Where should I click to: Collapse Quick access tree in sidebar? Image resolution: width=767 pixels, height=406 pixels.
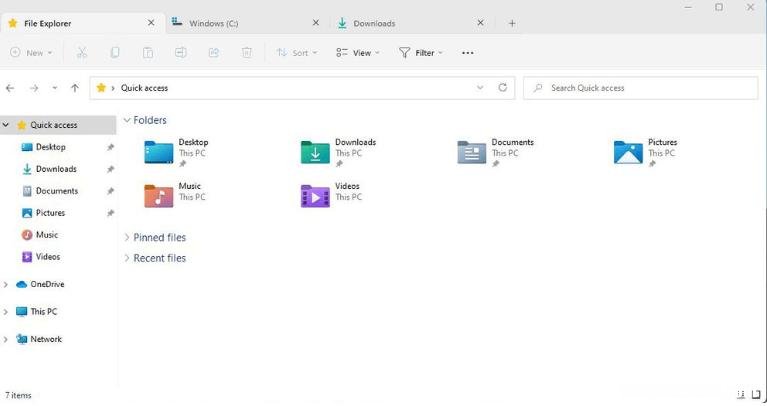point(6,125)
